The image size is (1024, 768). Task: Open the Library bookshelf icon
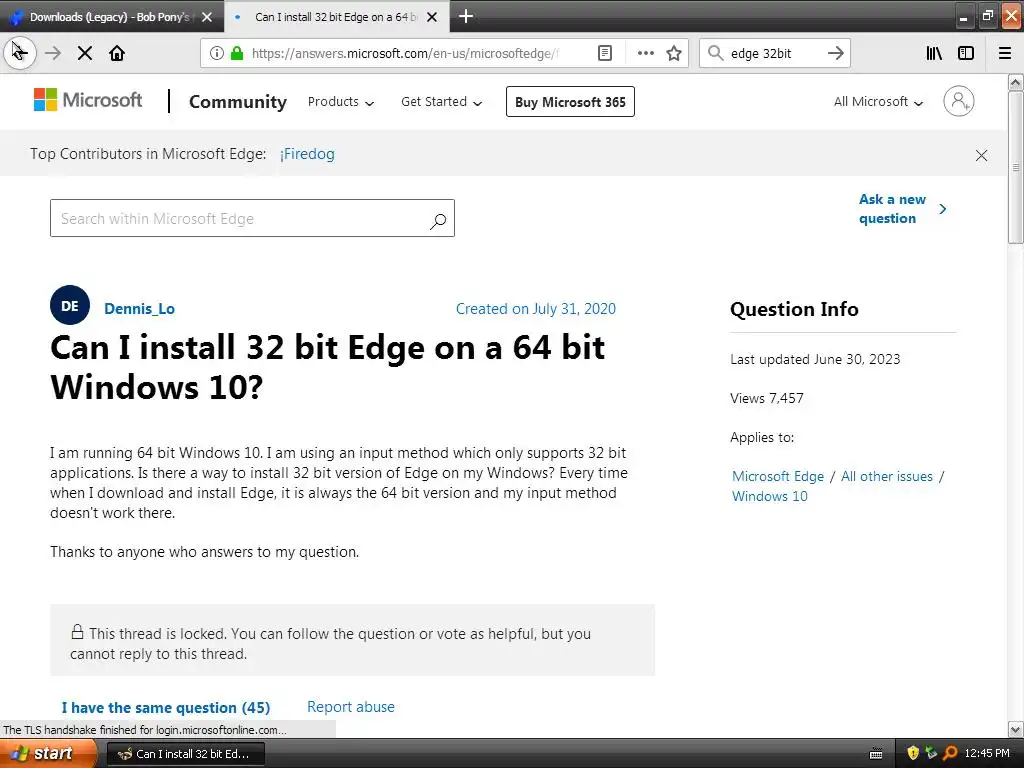(934, 54)
